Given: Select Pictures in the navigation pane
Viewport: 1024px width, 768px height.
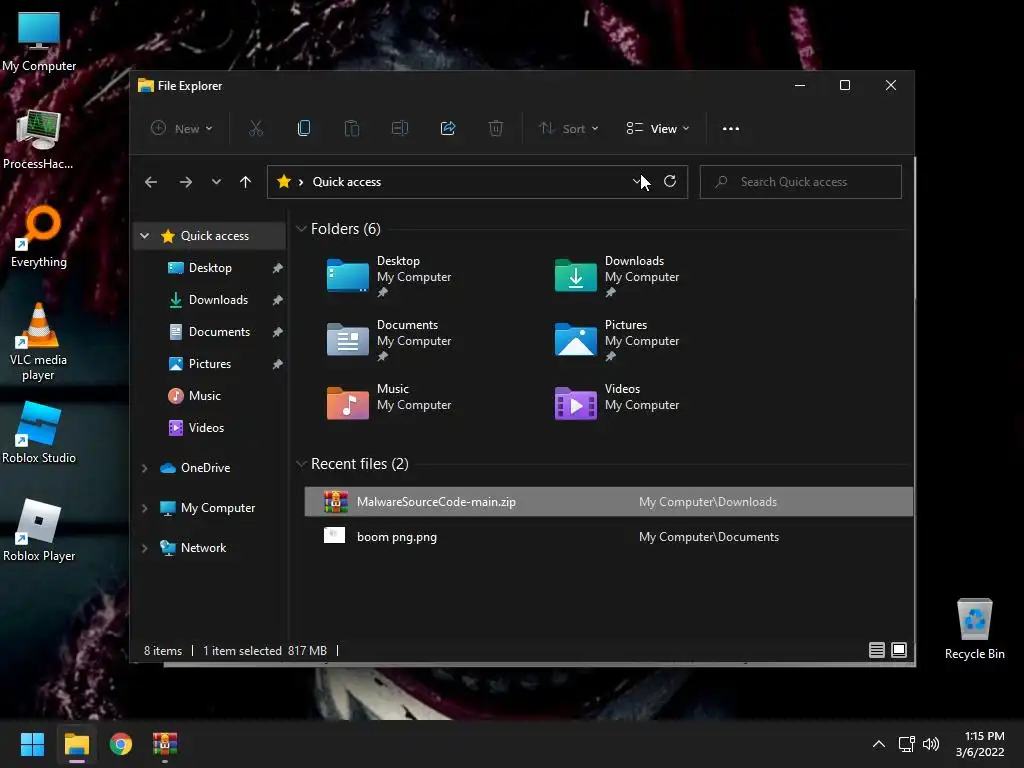Looking at the screenshot, I should pos(210,364).
